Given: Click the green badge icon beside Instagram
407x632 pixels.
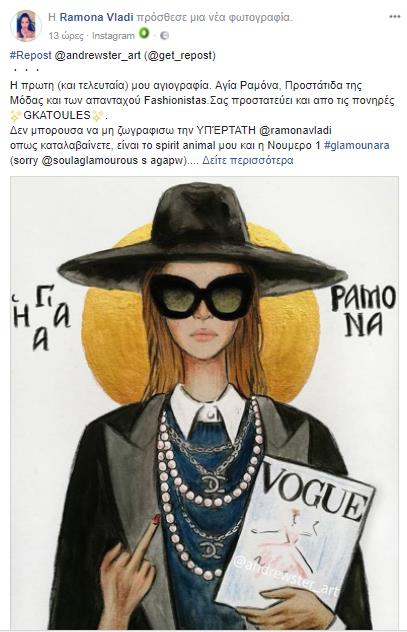Looking at the screenshot, I should tap(144, 33).
